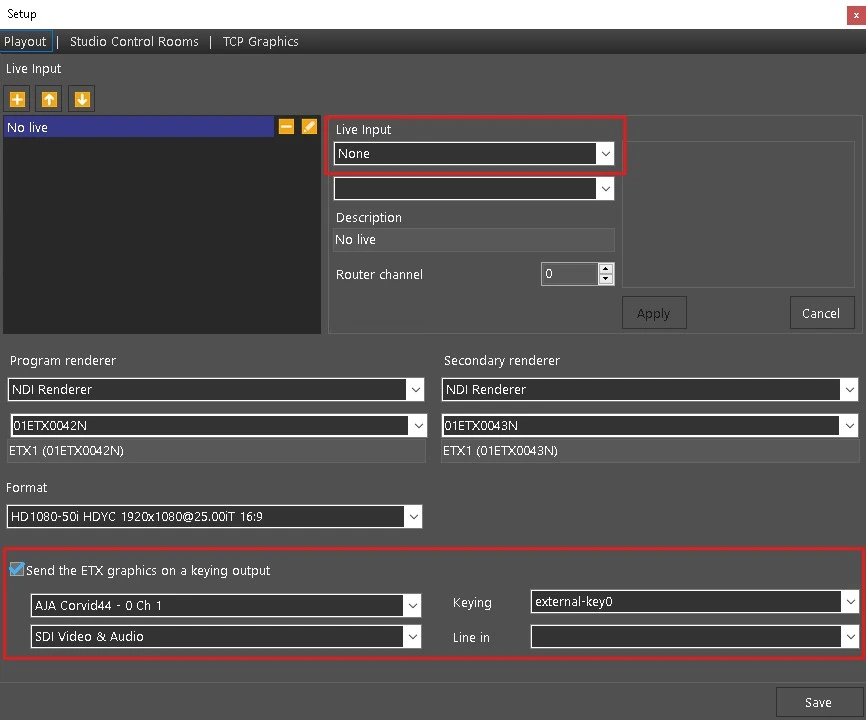Increase Router channel with up stepper arrow
866x720 pixels.
605,269
